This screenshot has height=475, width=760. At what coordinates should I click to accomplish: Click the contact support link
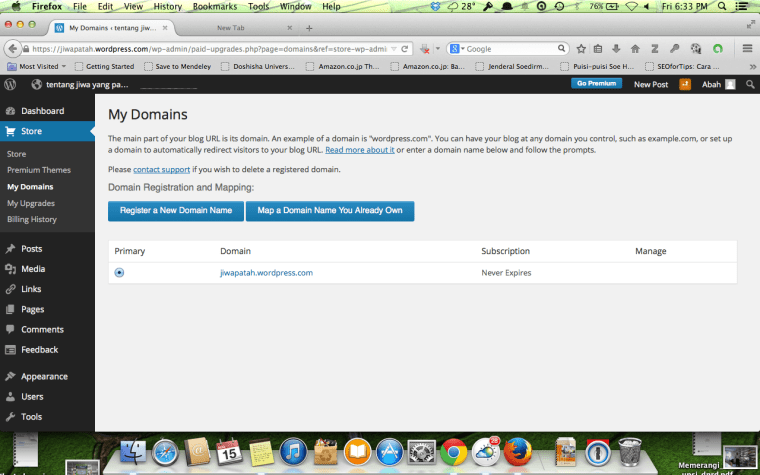(160, 170)
